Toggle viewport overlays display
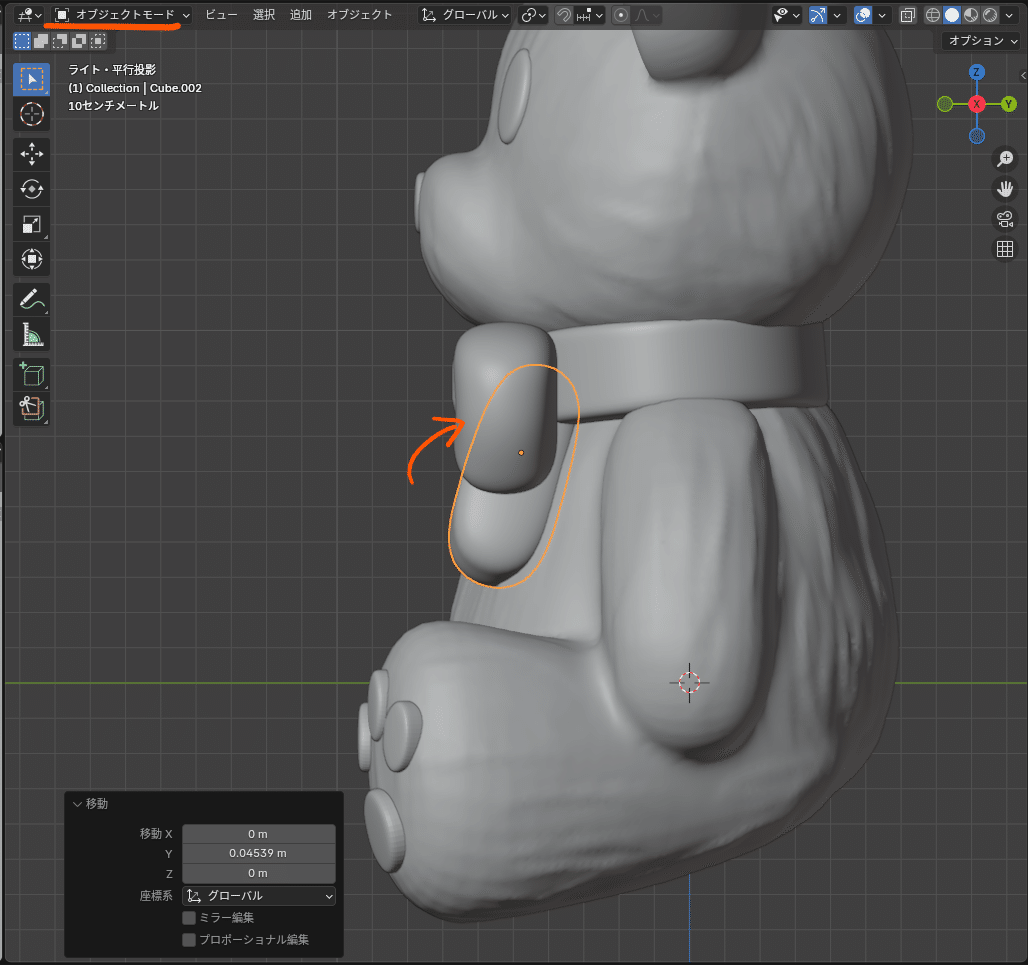The width and height of the screenshot is (1028, 965). click(863, 15)
